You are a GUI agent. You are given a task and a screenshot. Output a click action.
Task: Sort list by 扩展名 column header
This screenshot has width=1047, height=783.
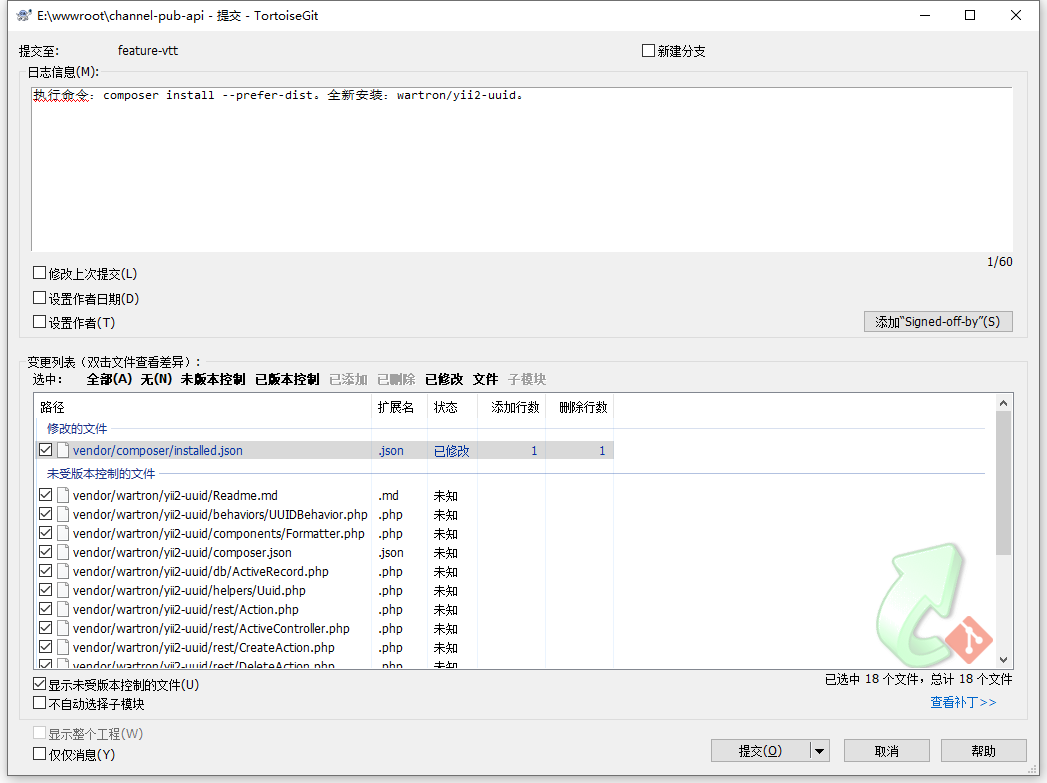point(399,407)
